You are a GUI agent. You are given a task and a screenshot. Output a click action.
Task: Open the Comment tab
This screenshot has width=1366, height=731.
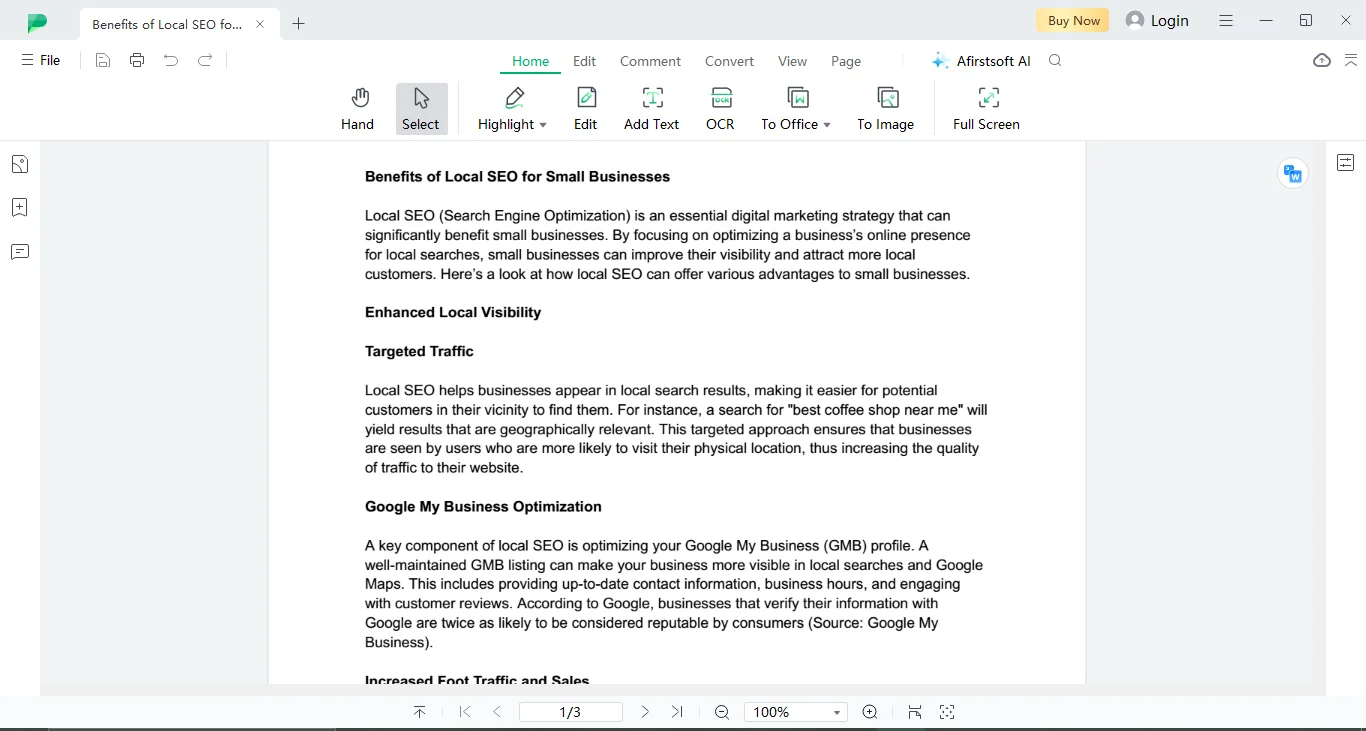pyautogui.click(x=650, y=61)
